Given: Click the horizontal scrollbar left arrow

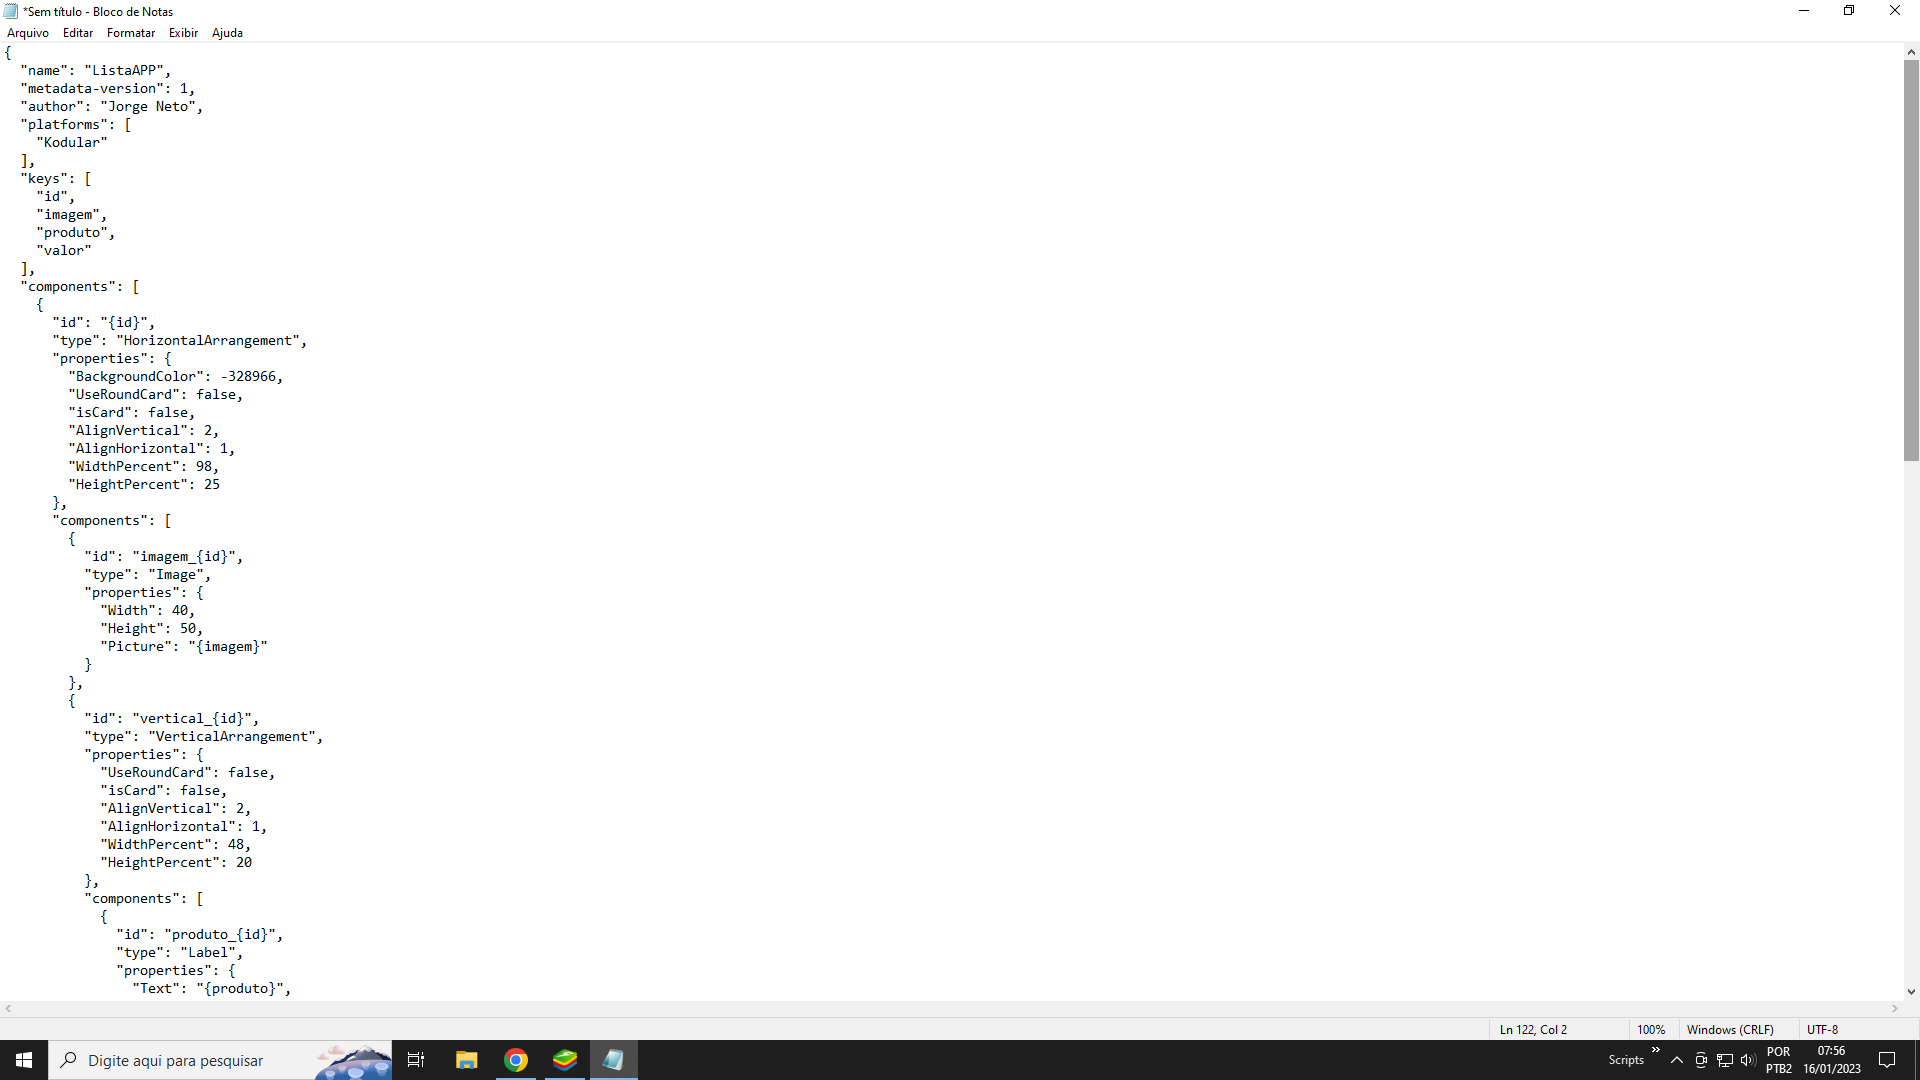Looking at the screenshot, I should 8,1008.
